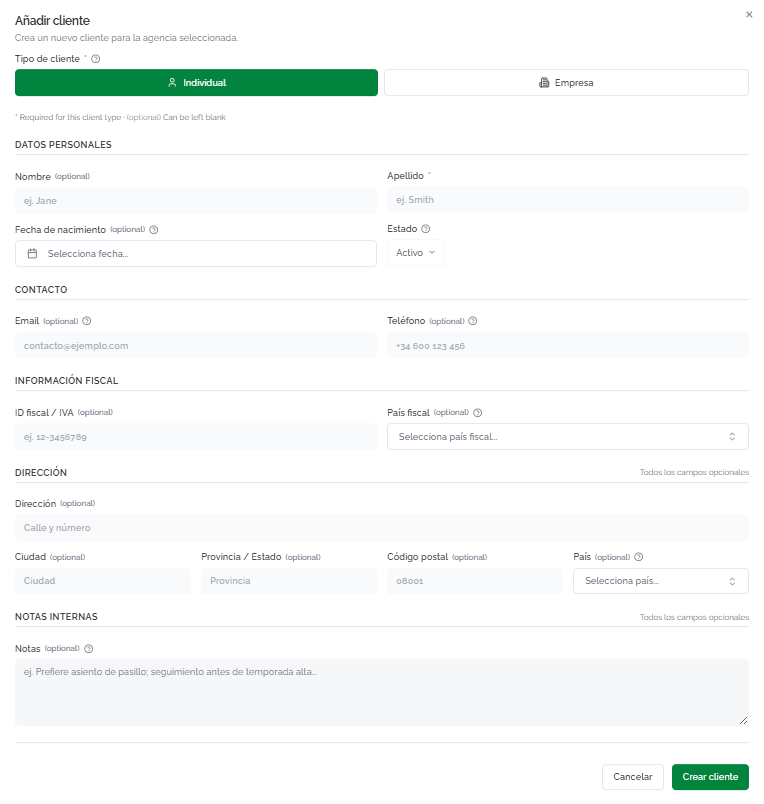
Task: Open the Activo status dropdown
Action: (x=415, y=252)
